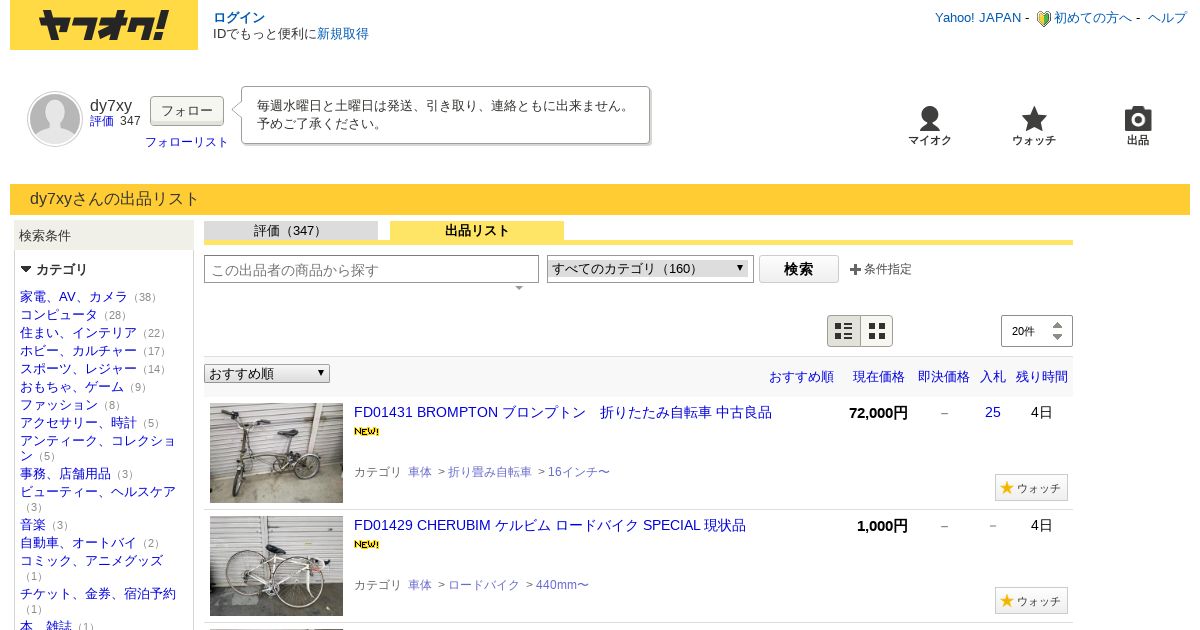Filter by おもちゃ、ゲーム category

pos(72,387)
